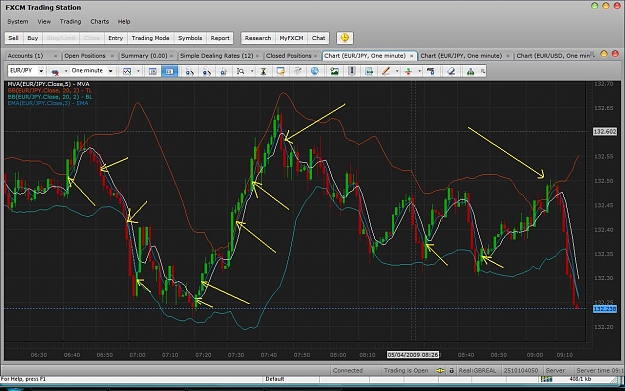Click the Trading Mode button
The height and width of the screenshot is (391, 625).
(x=150, y=38)
